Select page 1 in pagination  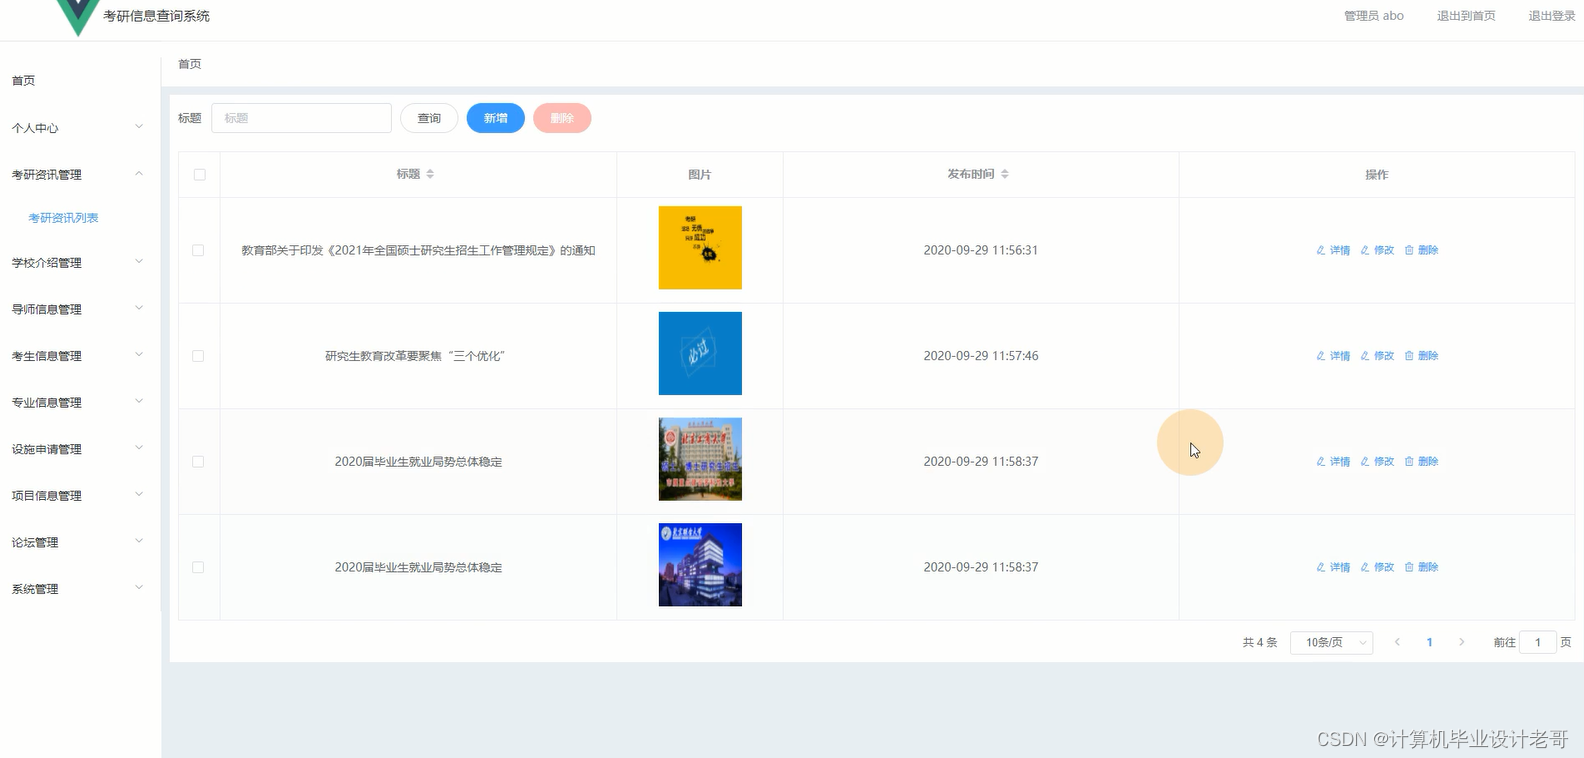pyautogui.click(x=1429, y=642)
